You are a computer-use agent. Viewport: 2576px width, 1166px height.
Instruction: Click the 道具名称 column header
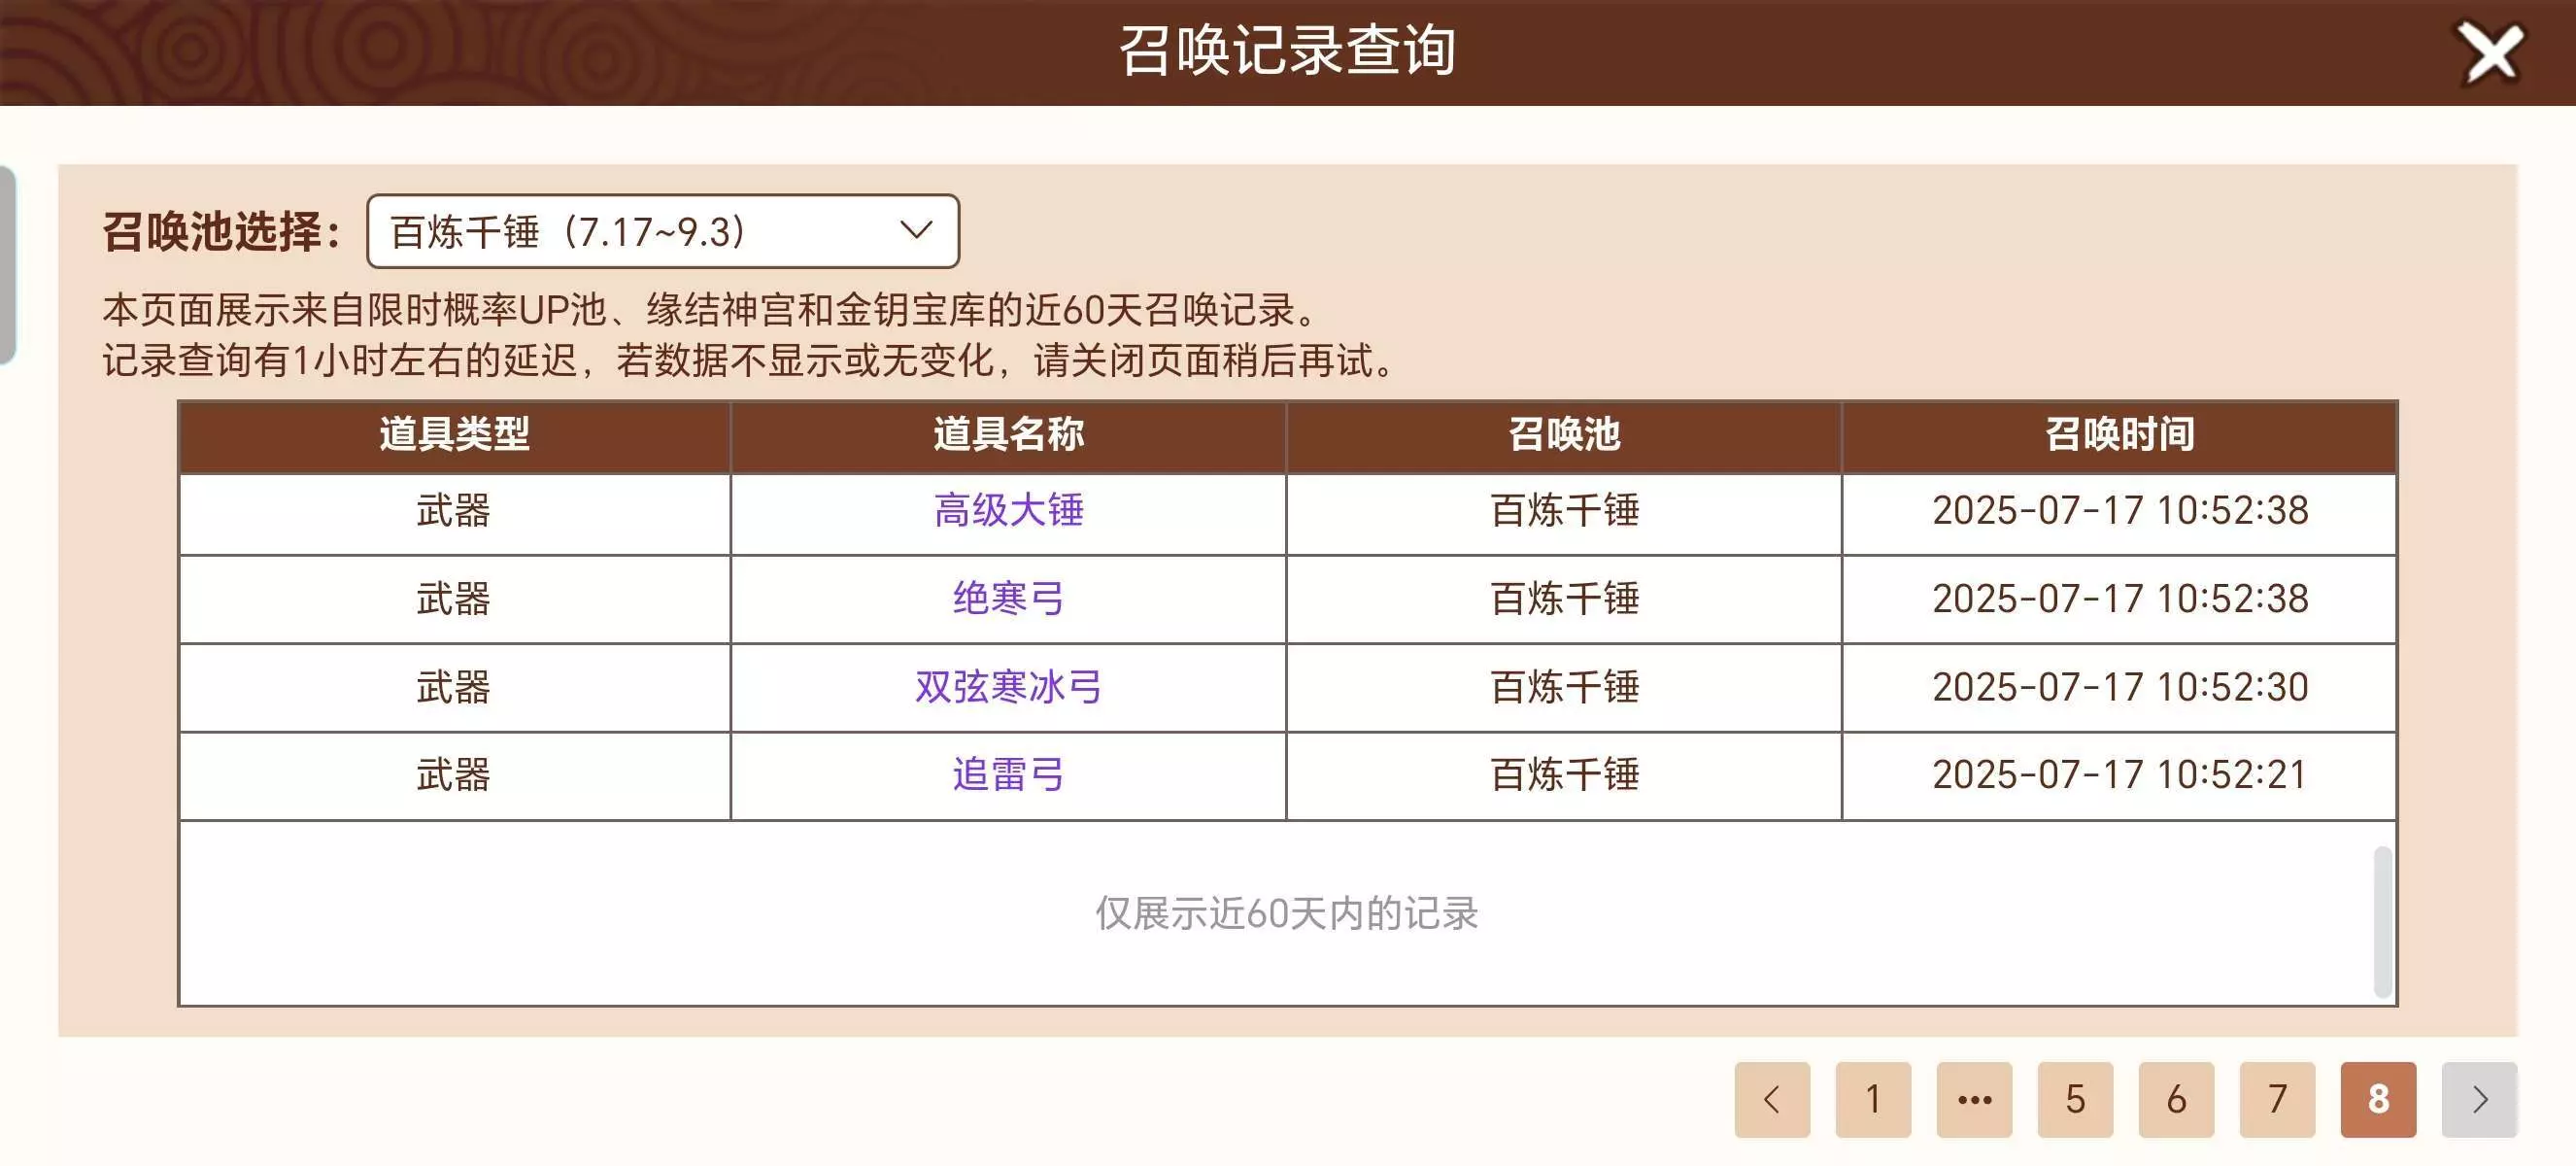1008,435
